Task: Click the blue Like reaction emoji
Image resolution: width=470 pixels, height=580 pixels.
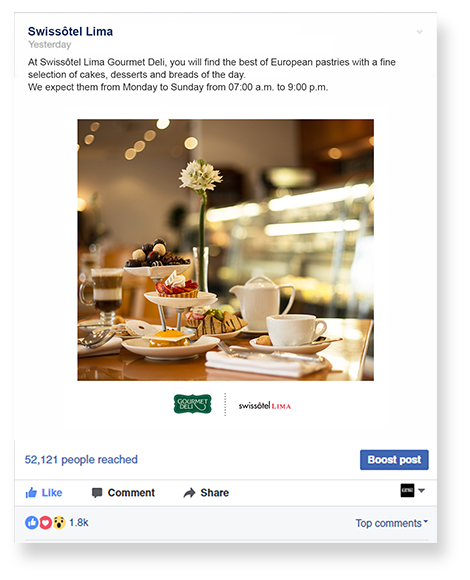Action: (x=31, y=523)
